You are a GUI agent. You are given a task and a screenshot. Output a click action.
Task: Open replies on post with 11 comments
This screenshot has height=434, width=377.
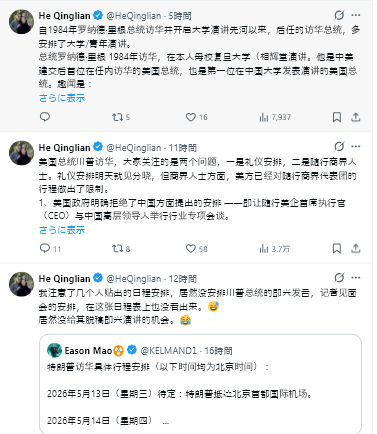(50, 249)
